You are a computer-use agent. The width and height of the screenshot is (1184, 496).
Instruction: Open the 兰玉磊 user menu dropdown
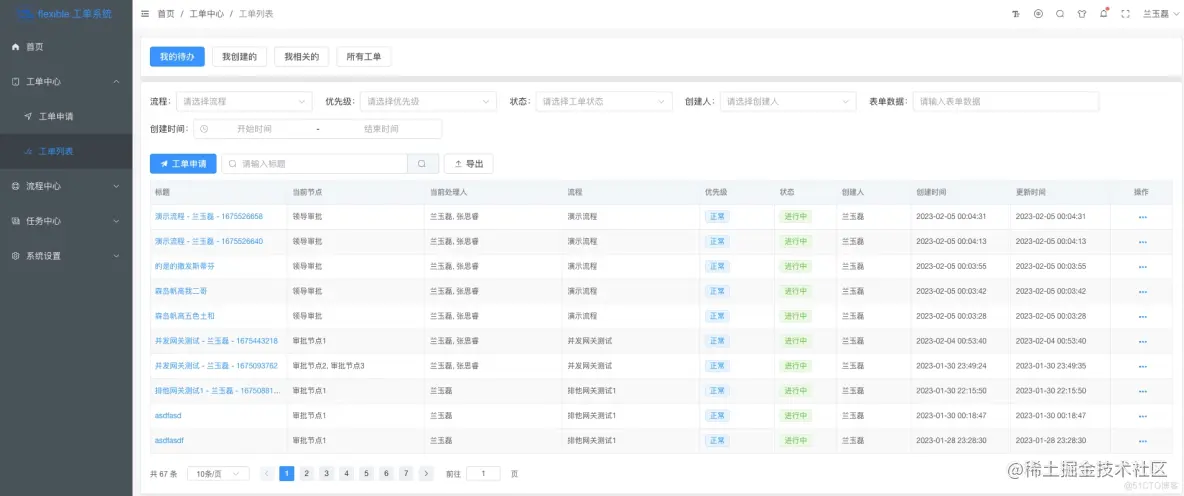pos(1161,14)
